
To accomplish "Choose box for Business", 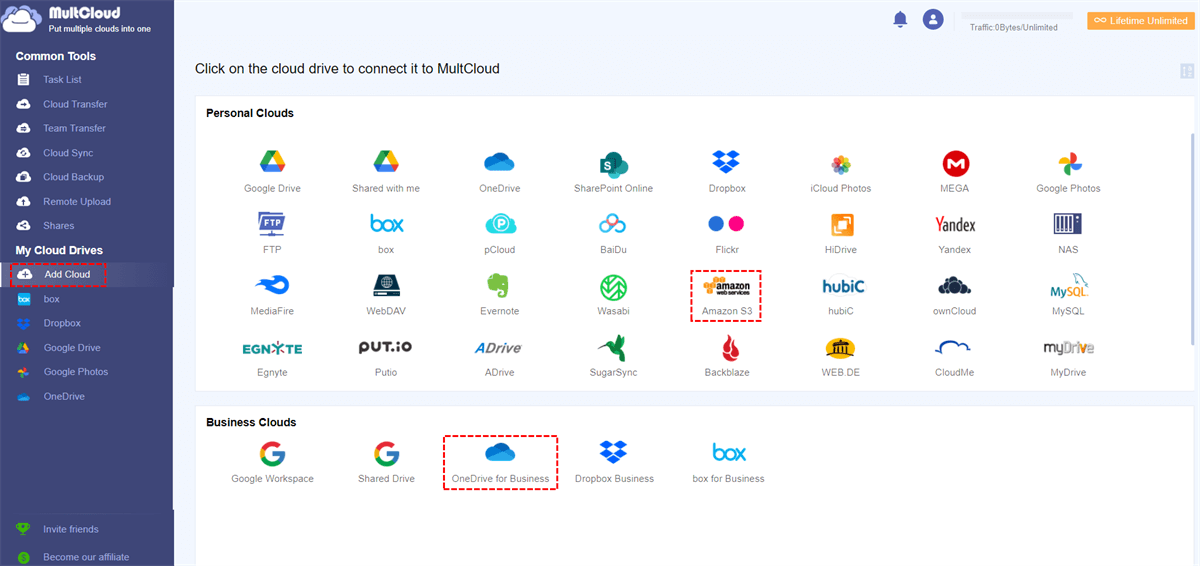I will [728, 462].
